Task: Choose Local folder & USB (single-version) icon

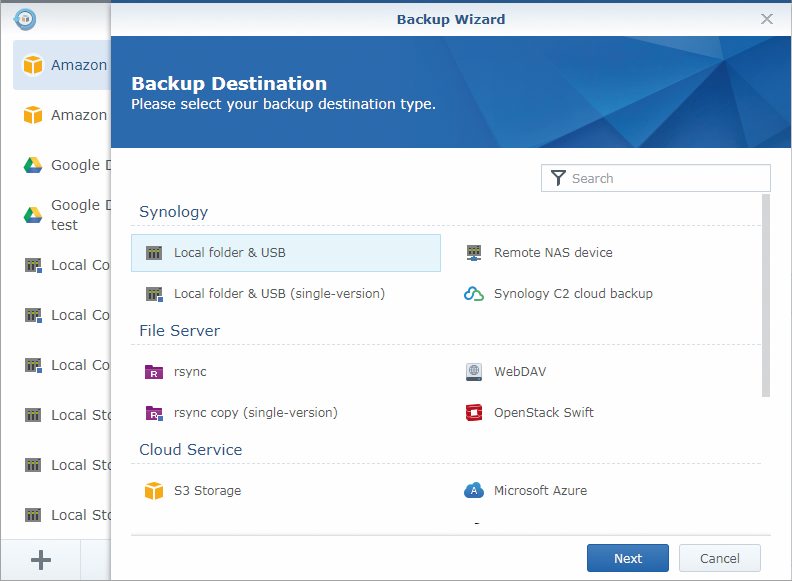Action: pos(154,294)
